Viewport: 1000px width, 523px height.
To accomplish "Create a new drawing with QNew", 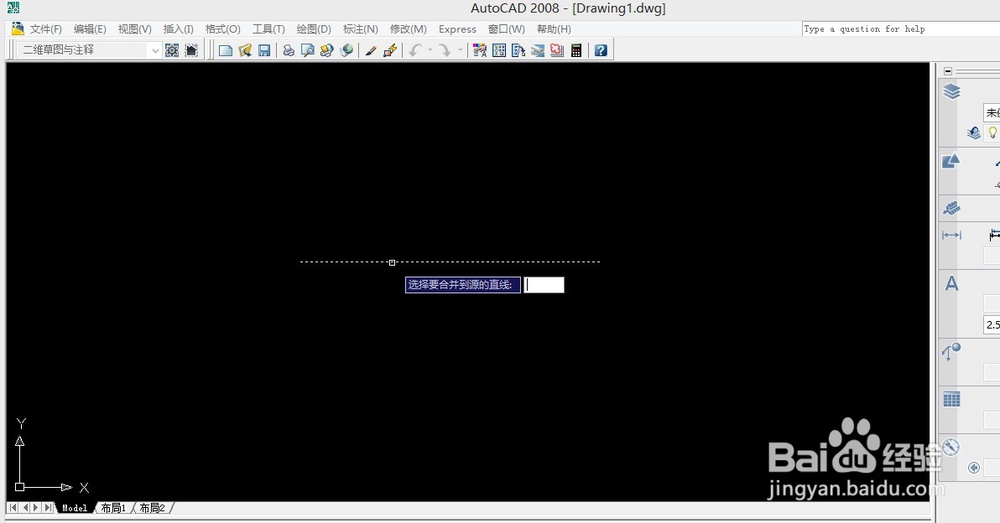I will (225, 50).
